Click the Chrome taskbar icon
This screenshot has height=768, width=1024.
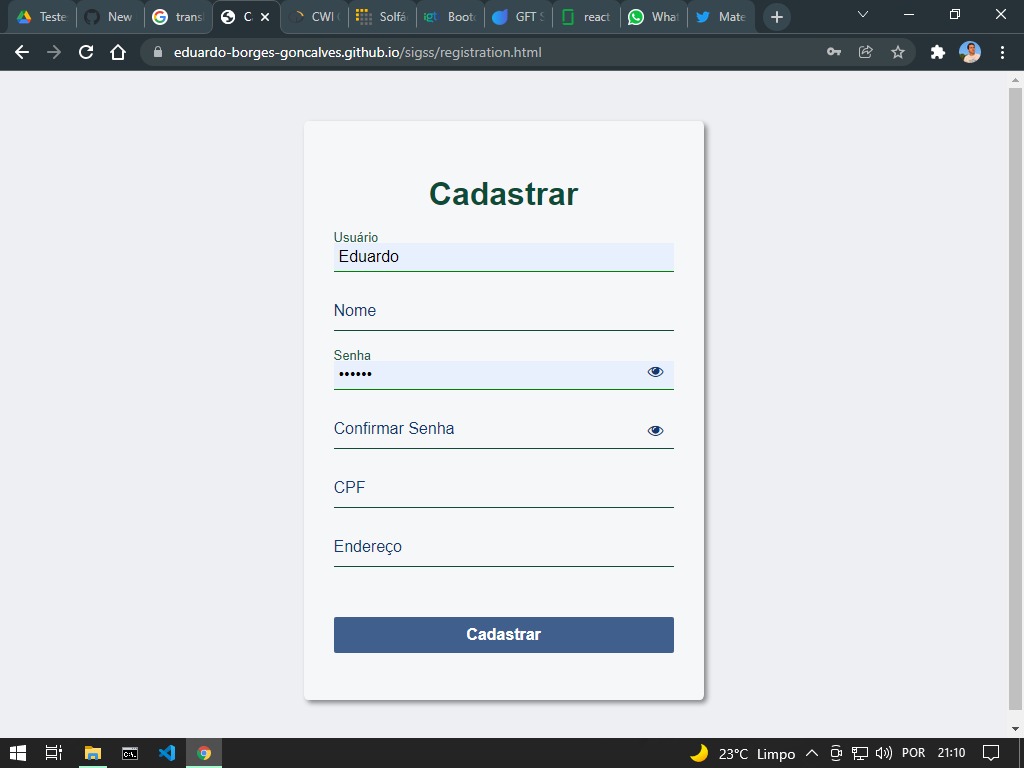(x=204, y=753)
